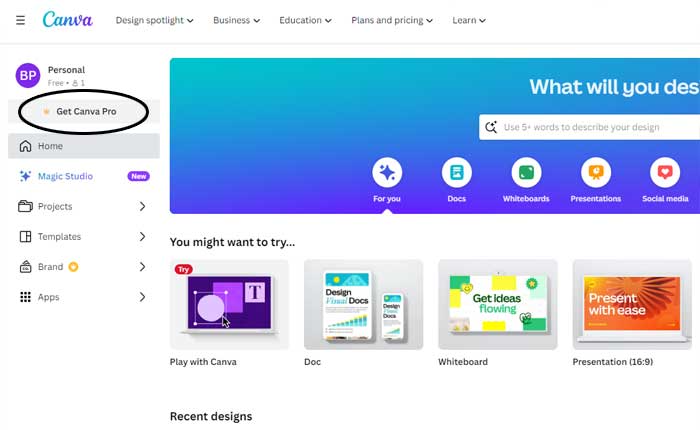Screen dimensions: 700x430
Task: Click the Magic Studio sparkle icon
Action: 25,176
